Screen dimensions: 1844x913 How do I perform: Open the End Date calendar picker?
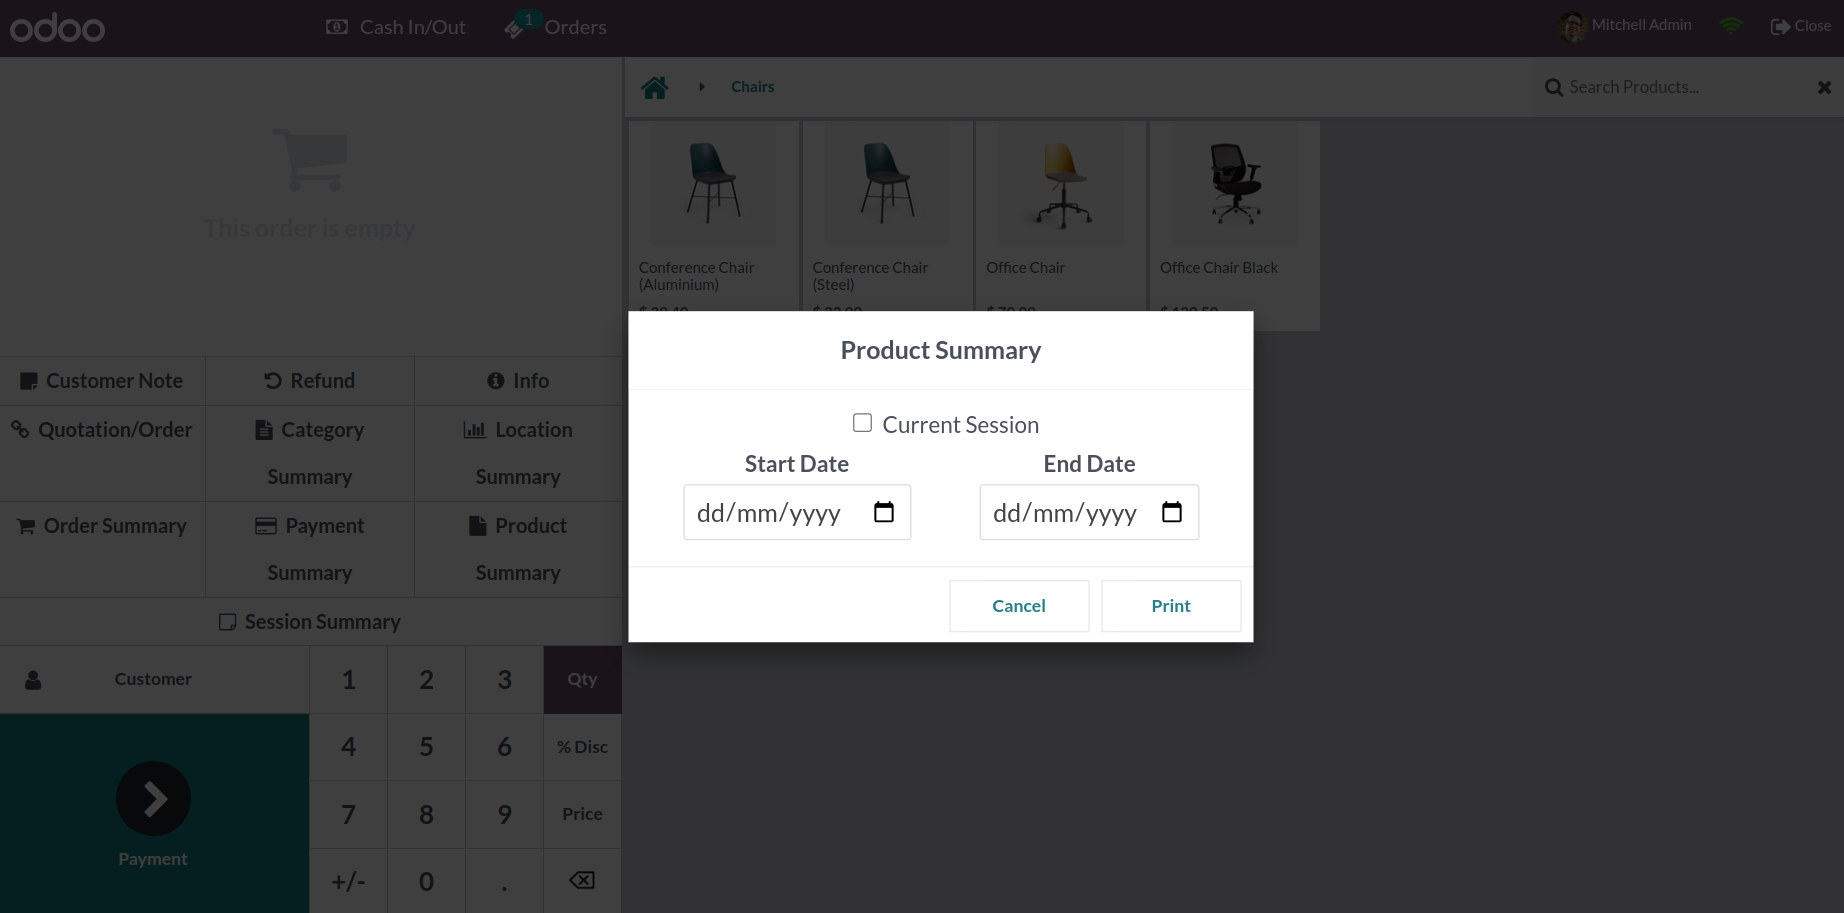[1172, 513]
